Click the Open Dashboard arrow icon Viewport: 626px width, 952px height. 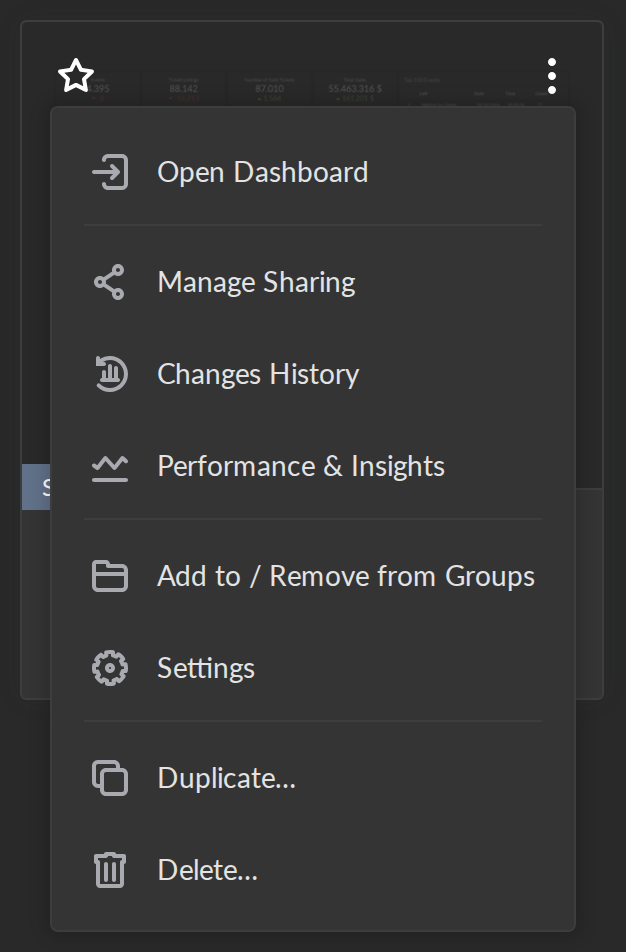click(x=110, y=172)
